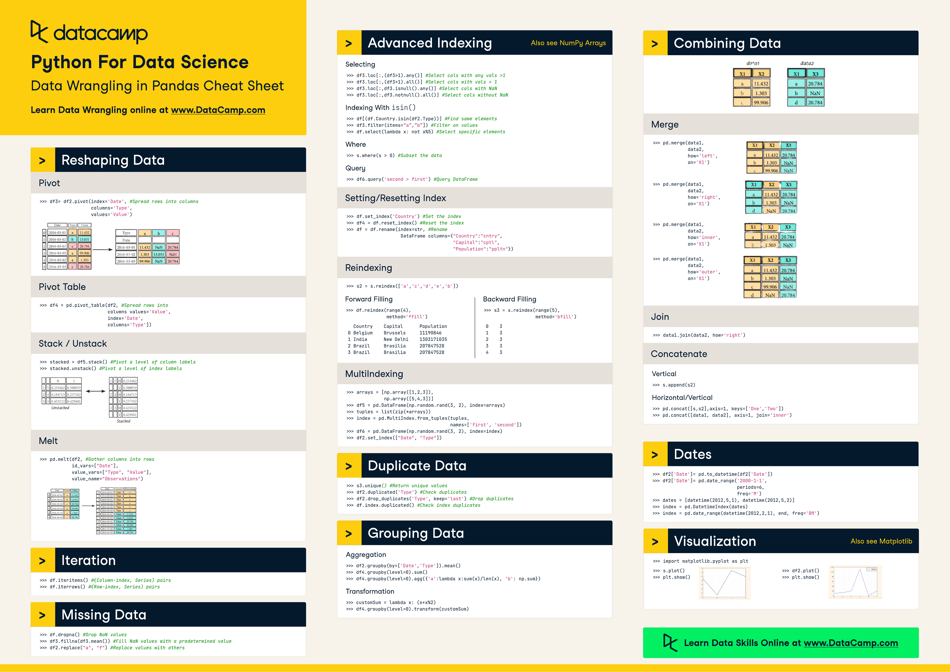Select the Stack / Unstack subsection heading
The width and height of the screenshot is (950, 672).
tap(73, 344)
